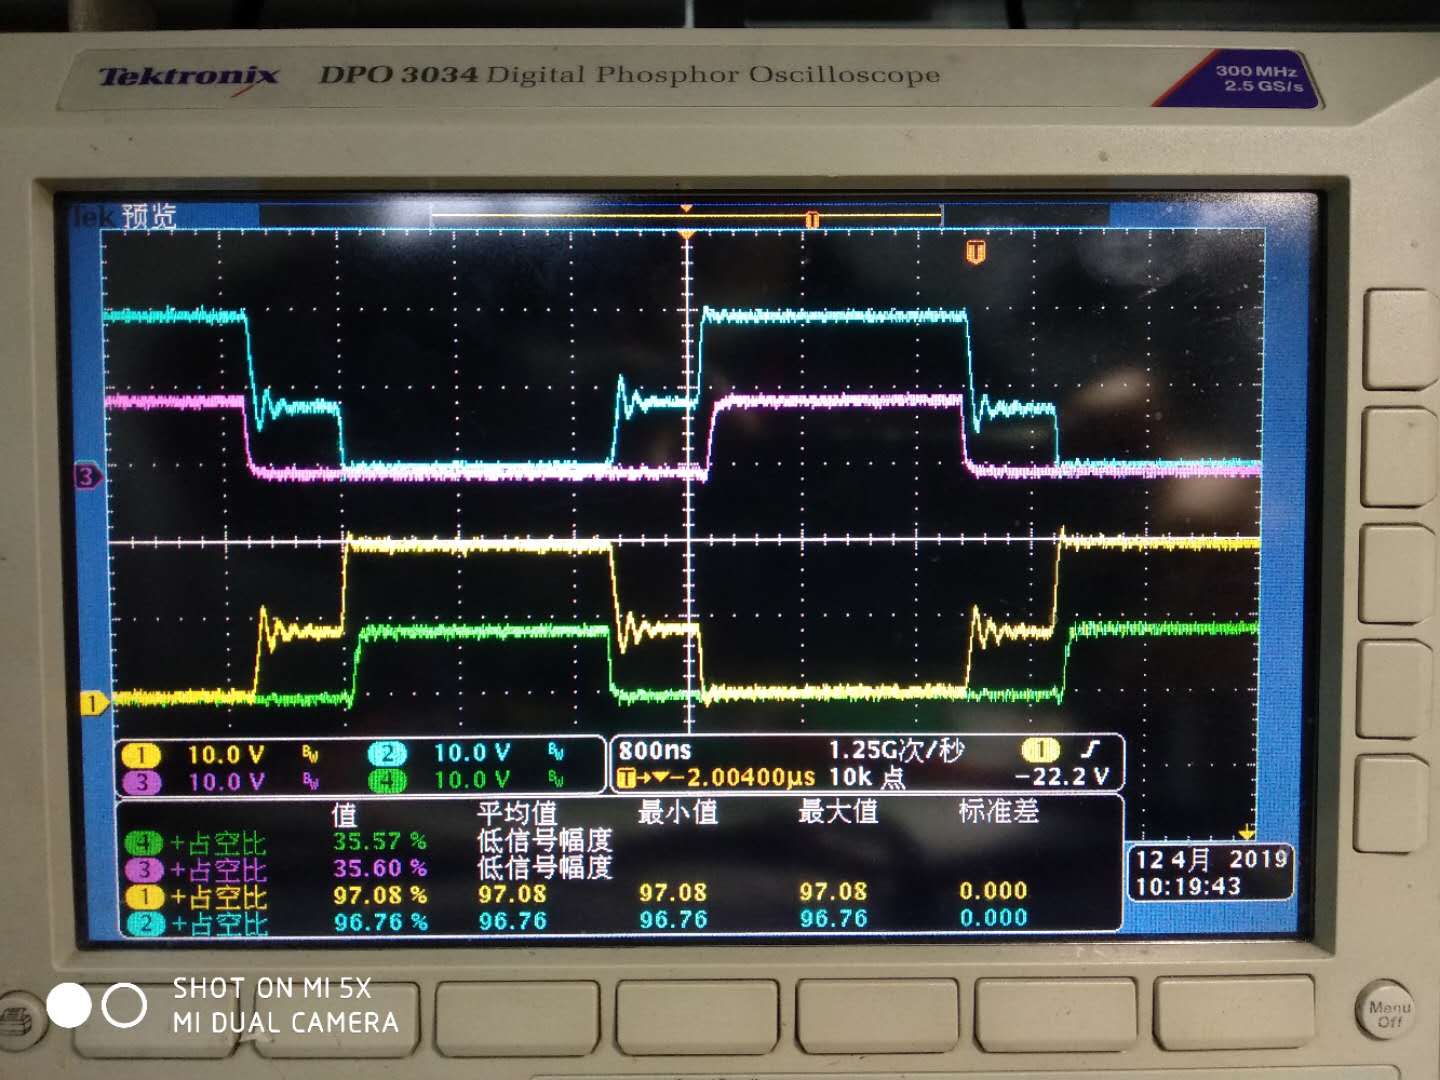Image resolution: width=1440 pixels, height=1080 pixels.
Task: Click the "97.08 %" duty cycle value
Action: (x=380, y=895)
